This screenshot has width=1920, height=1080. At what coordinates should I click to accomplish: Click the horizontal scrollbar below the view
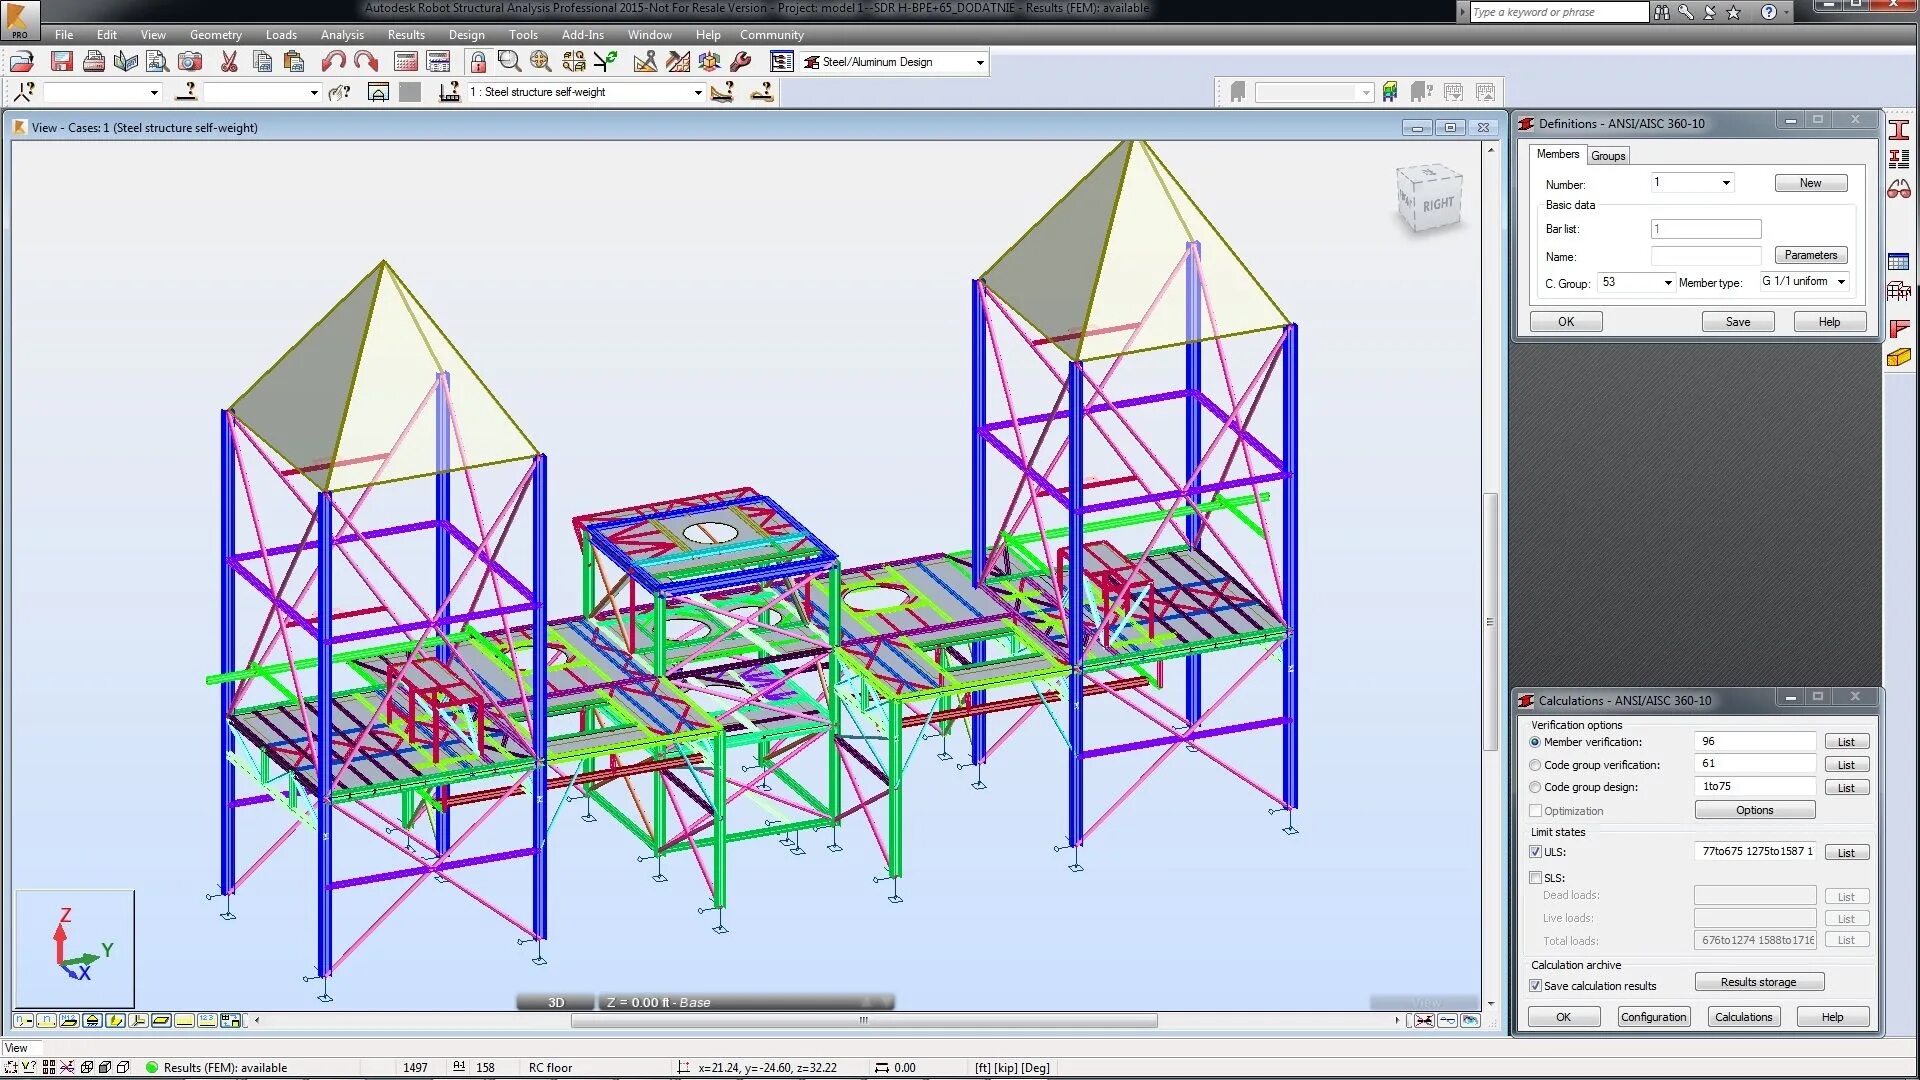[863, 1021]
